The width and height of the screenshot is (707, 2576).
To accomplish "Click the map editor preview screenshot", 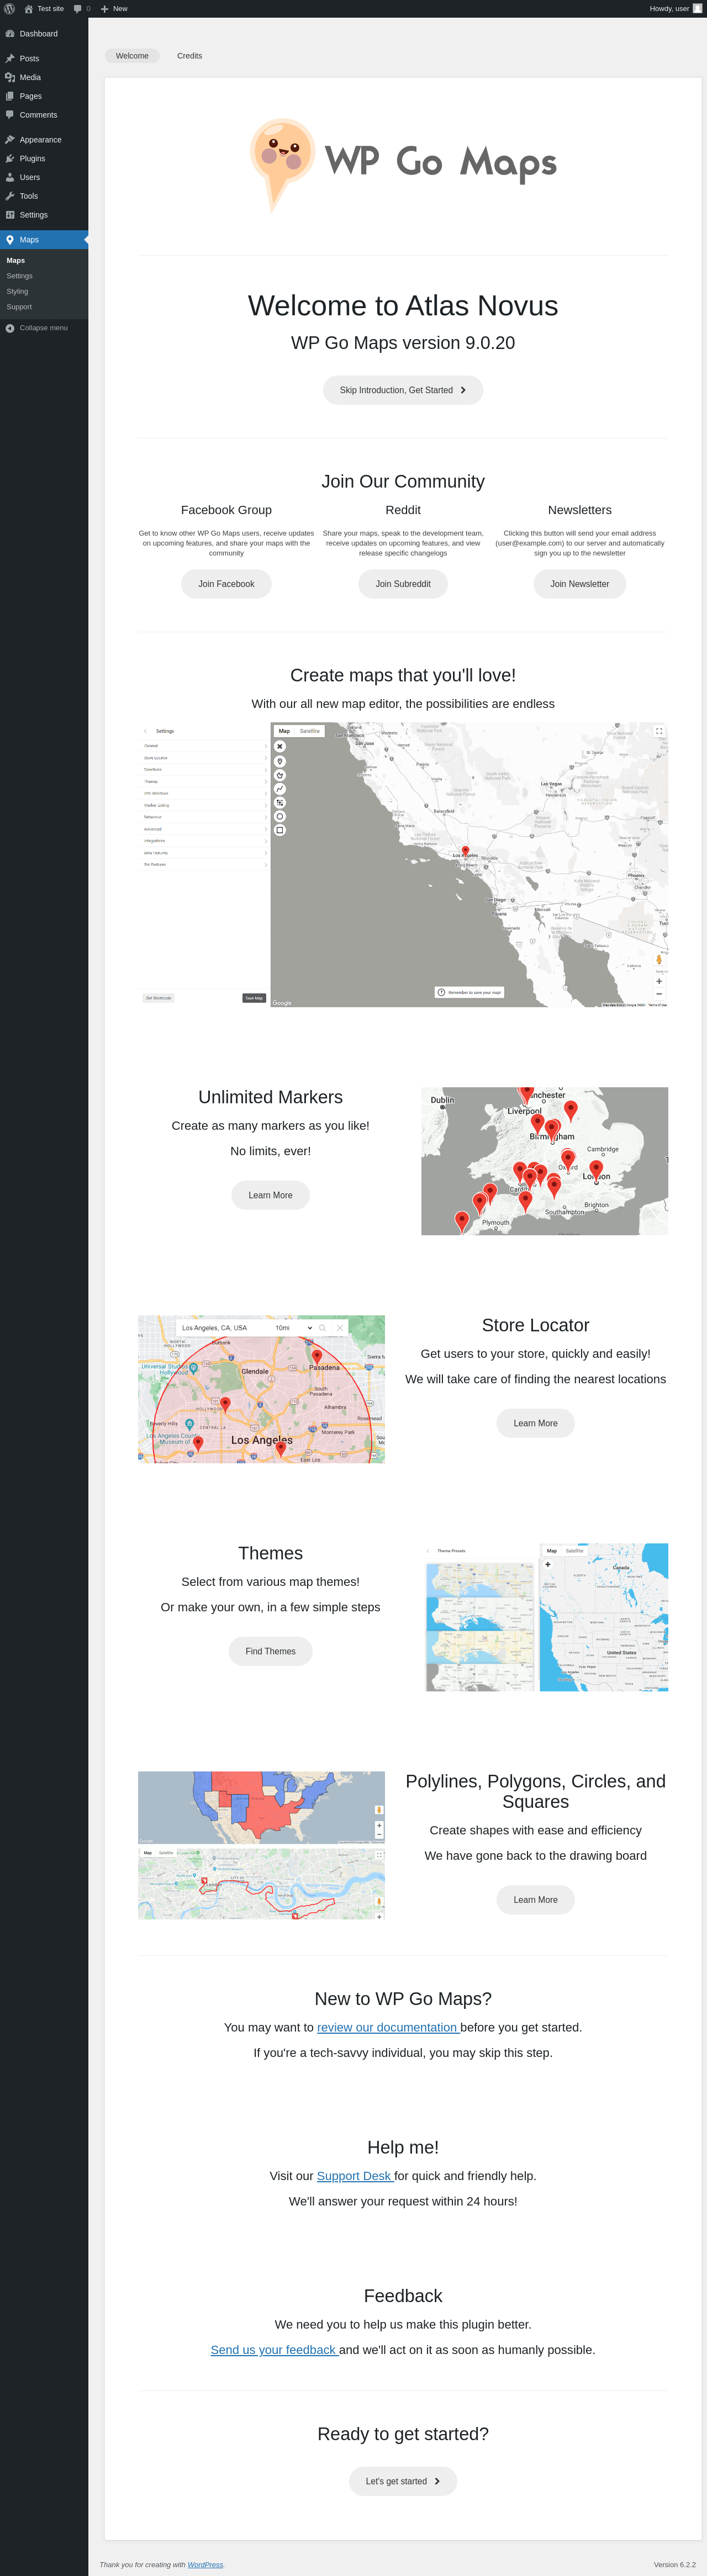I will click(403, 865).
